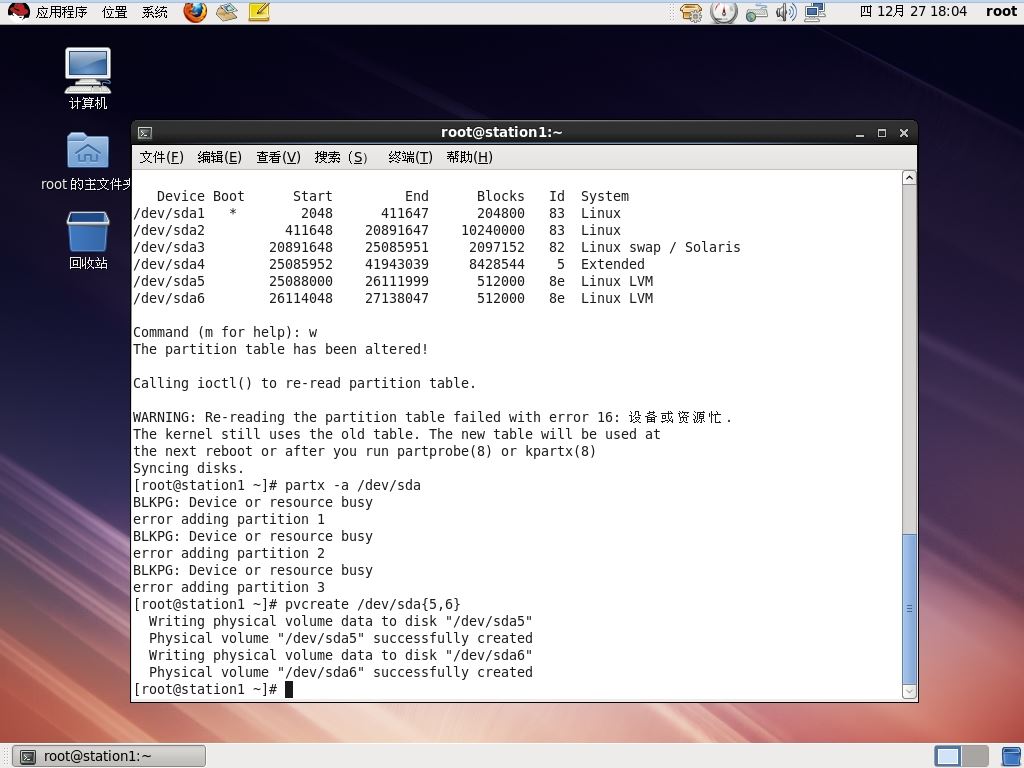
Task: Click the 'Linux swap / Solaris' text
Action: pos(660,248)
